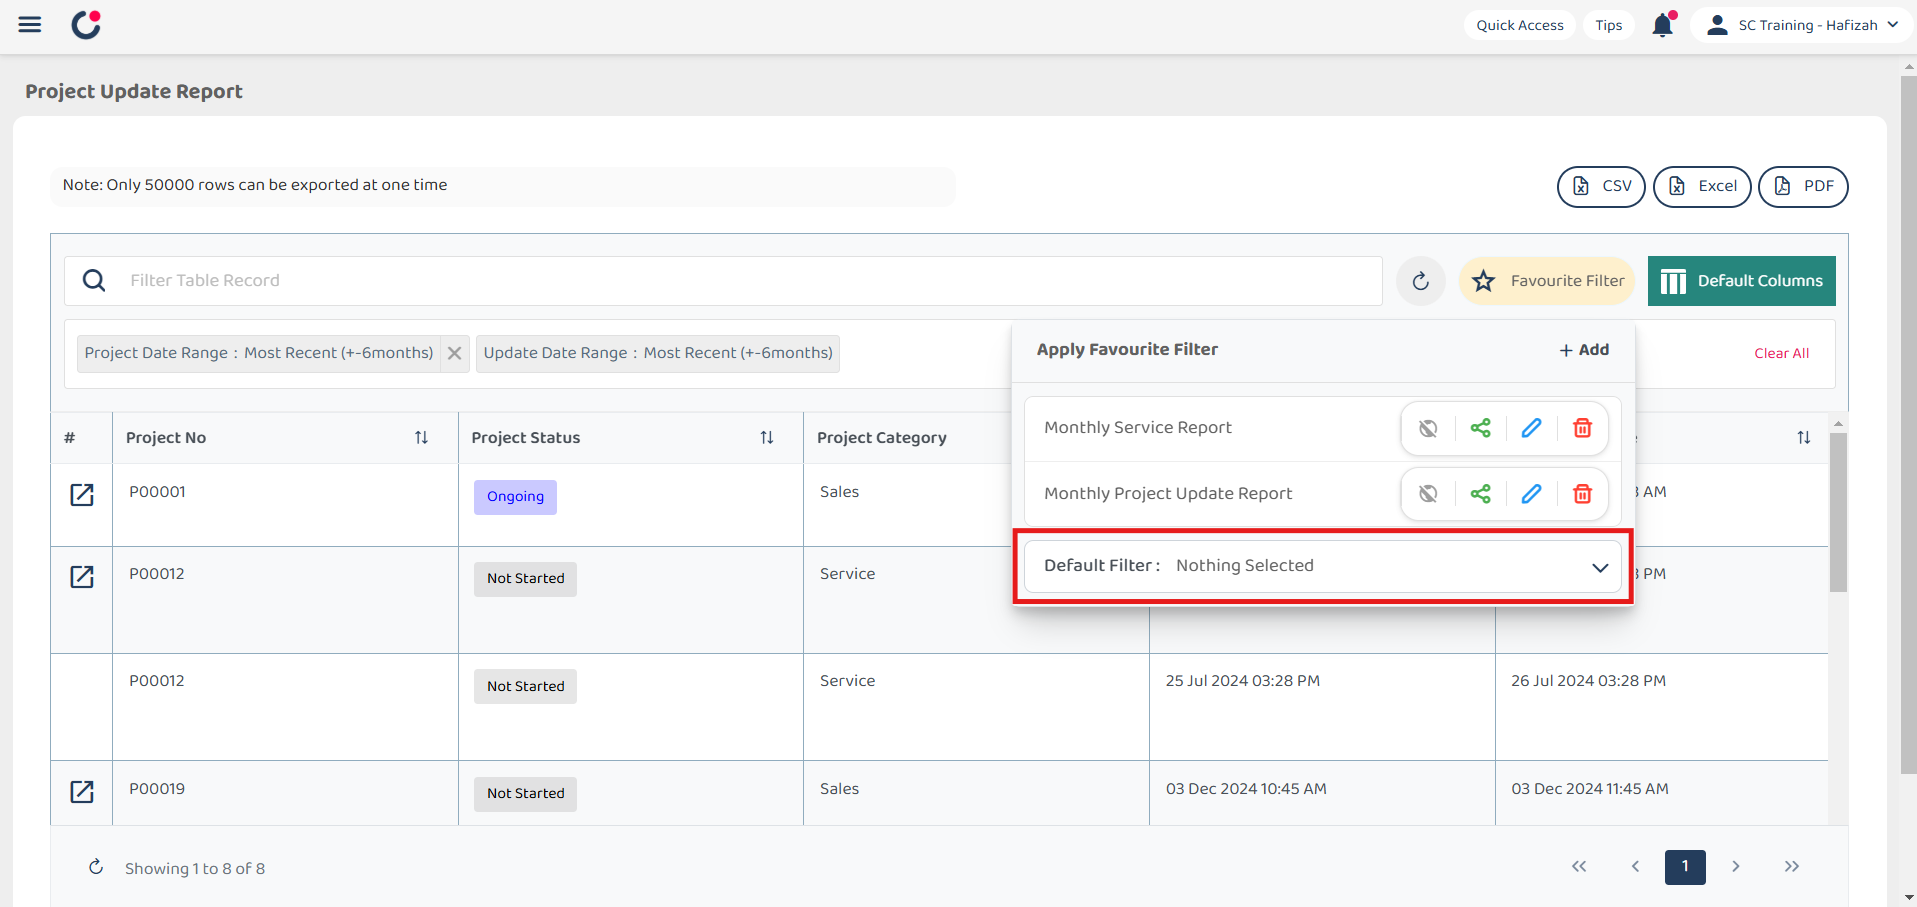Add a new favourite filter
Screen dimensions: 1917x907
click(1584, 350)
